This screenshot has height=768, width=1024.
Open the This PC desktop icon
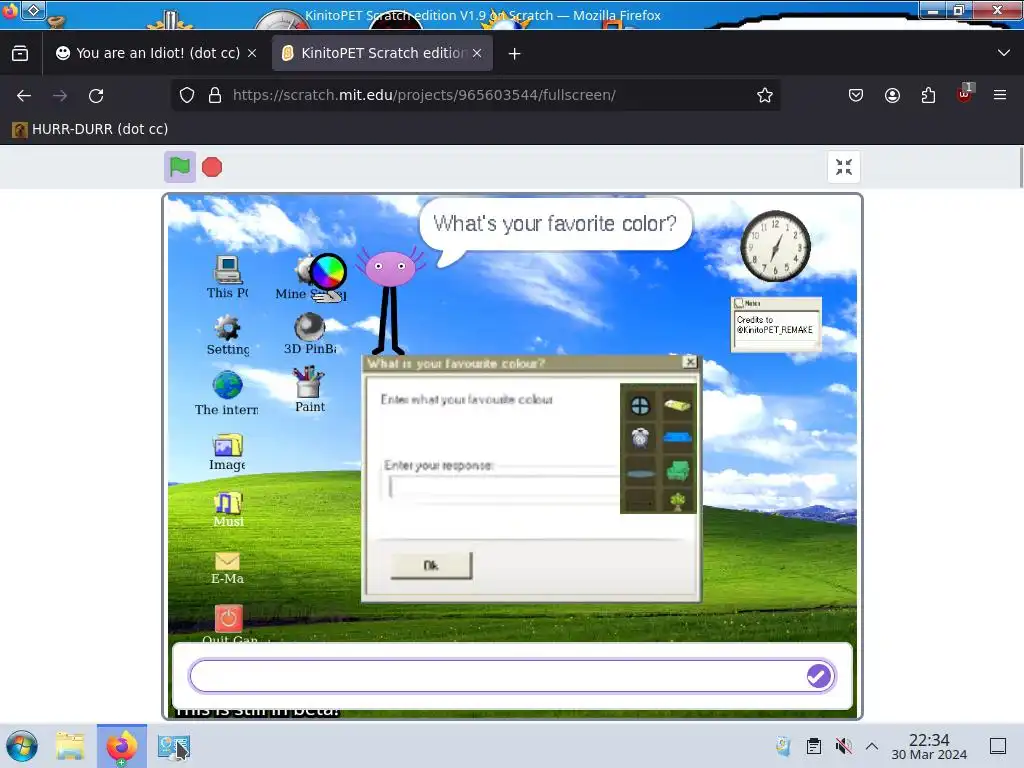[x=227, y=276]
